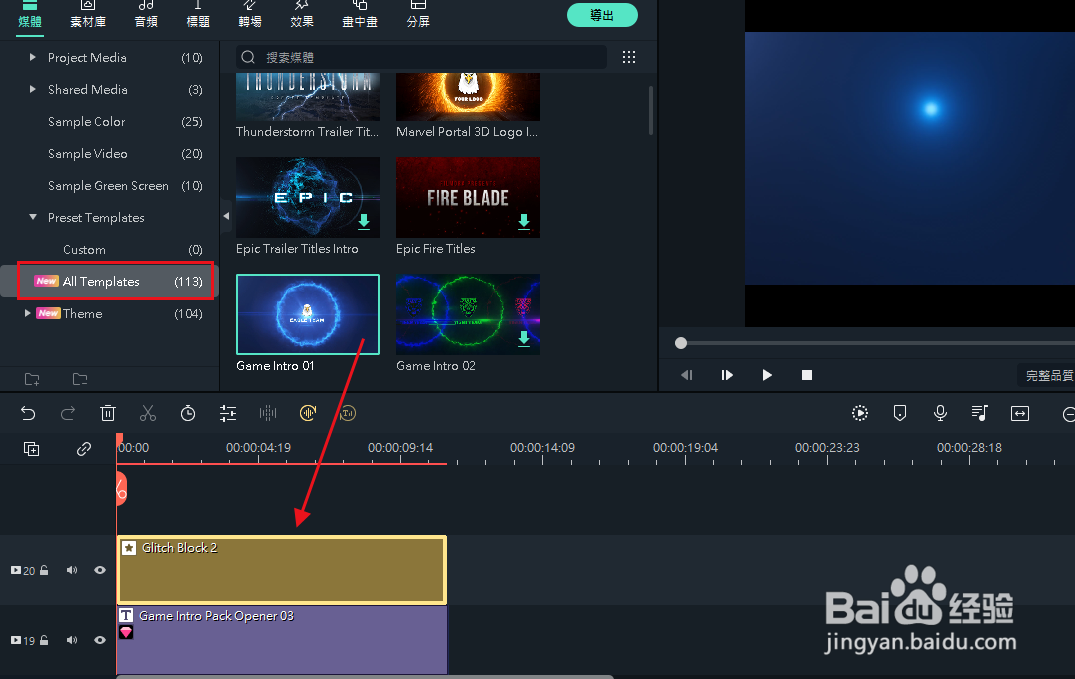Click the split scissors on the playhead
1075x679 pixels.
pyautogui.click(x=121, y=489)
